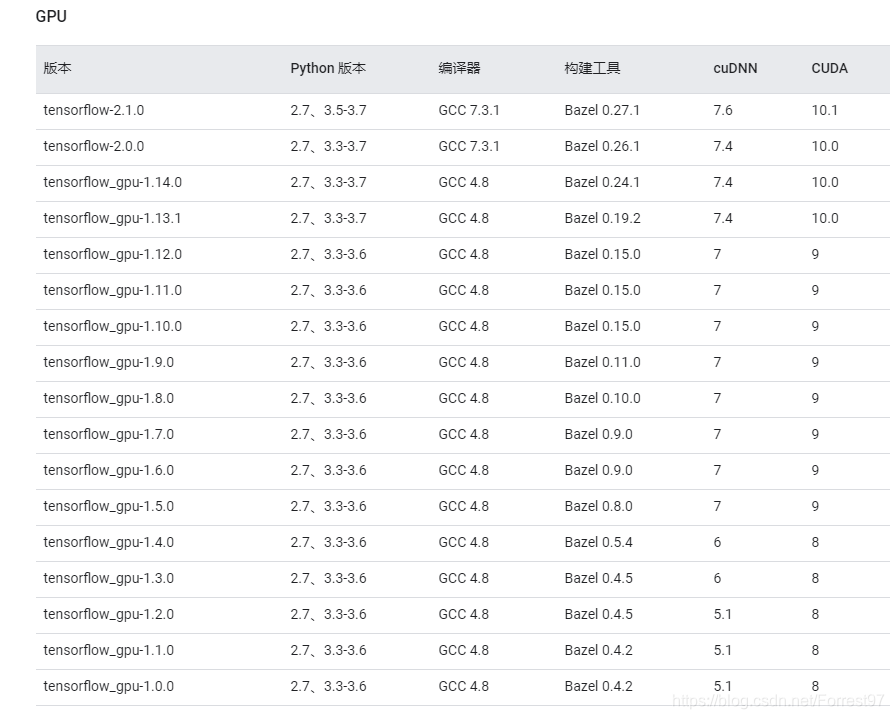
Task: Click cuDNN 6 in tensorflow_gpu-1.4.0 row
Action: [717, 541]
